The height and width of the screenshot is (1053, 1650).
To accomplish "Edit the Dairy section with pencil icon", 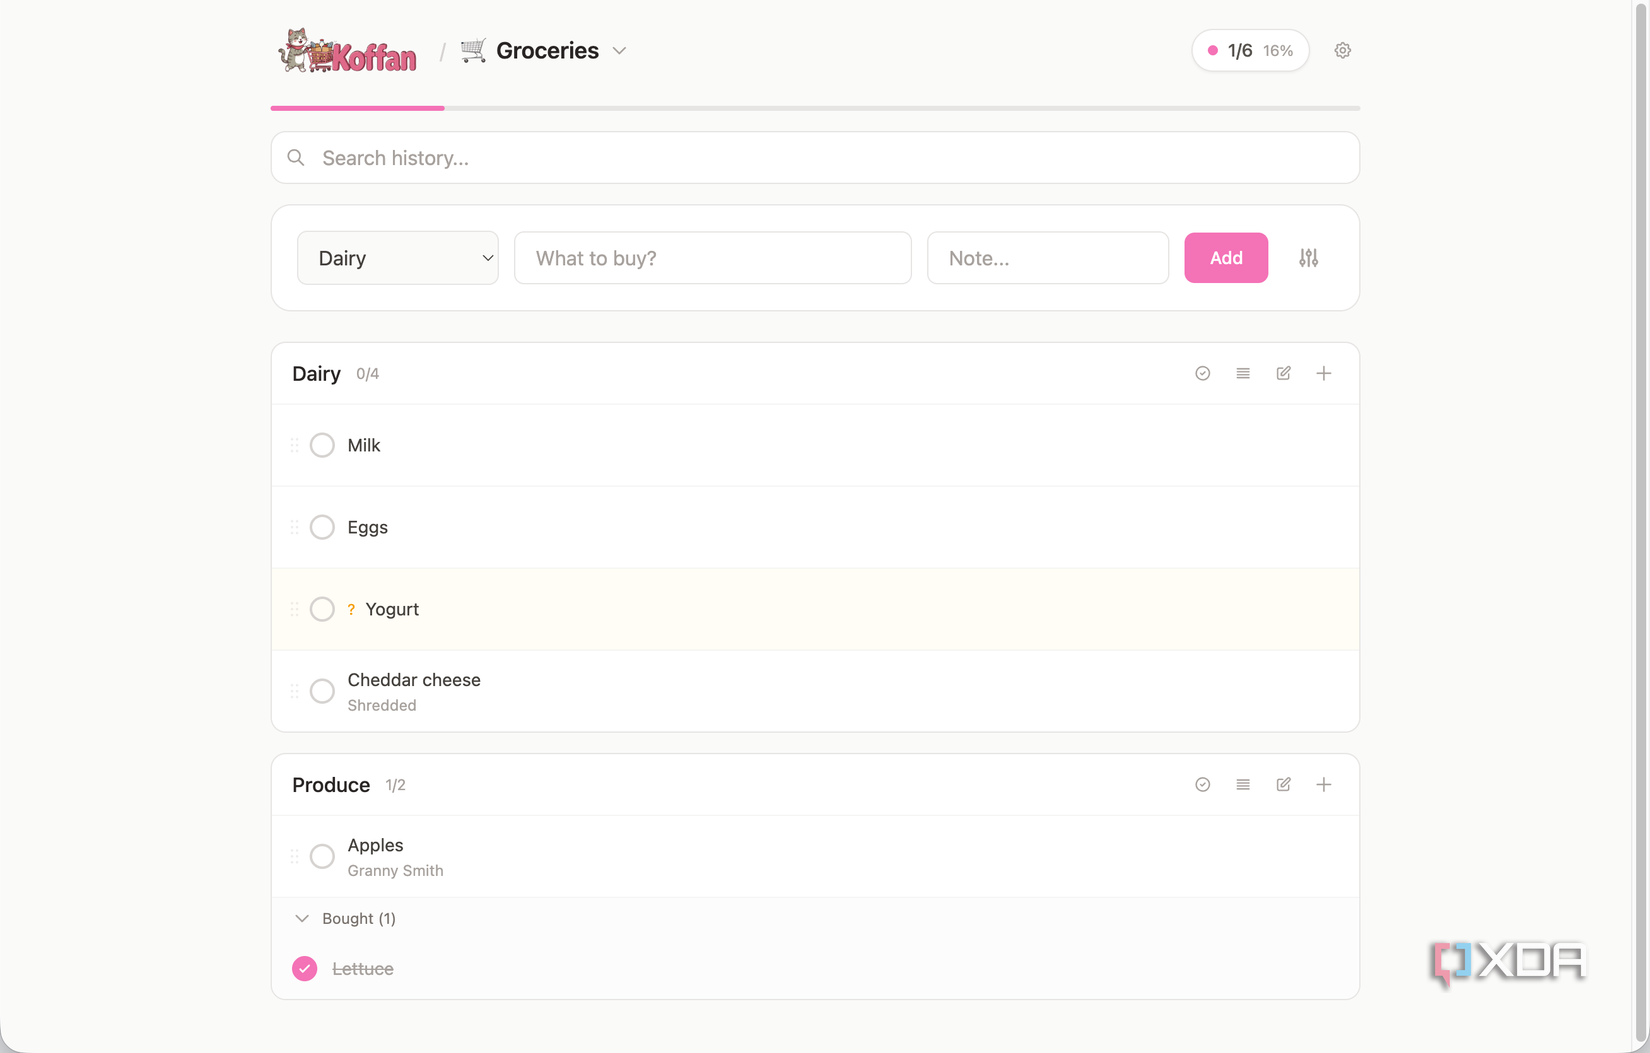I will point(1284,373).
